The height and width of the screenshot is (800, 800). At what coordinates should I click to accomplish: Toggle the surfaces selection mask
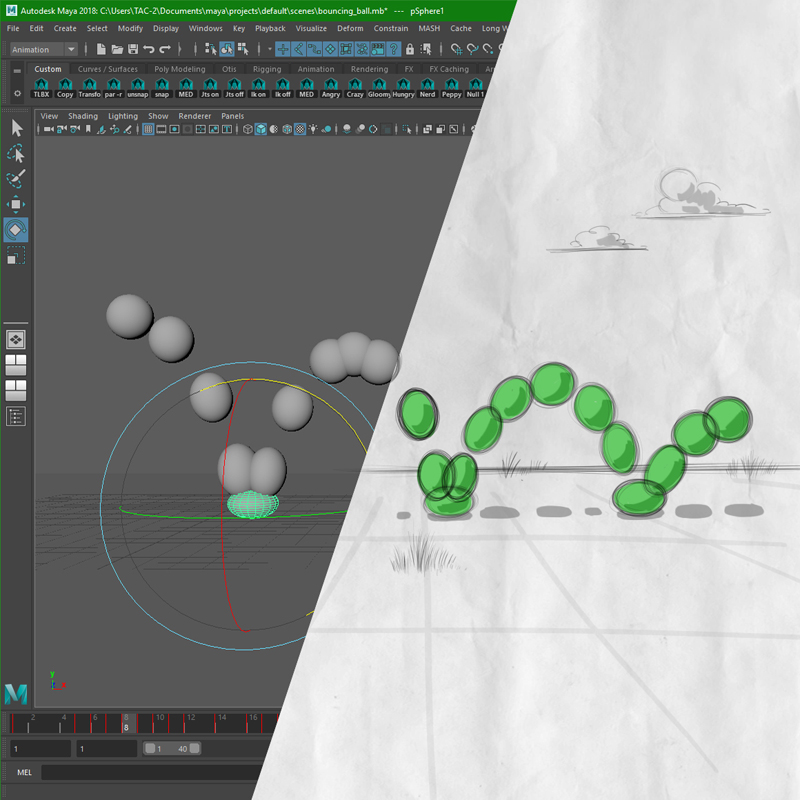(x=330, y=49)
